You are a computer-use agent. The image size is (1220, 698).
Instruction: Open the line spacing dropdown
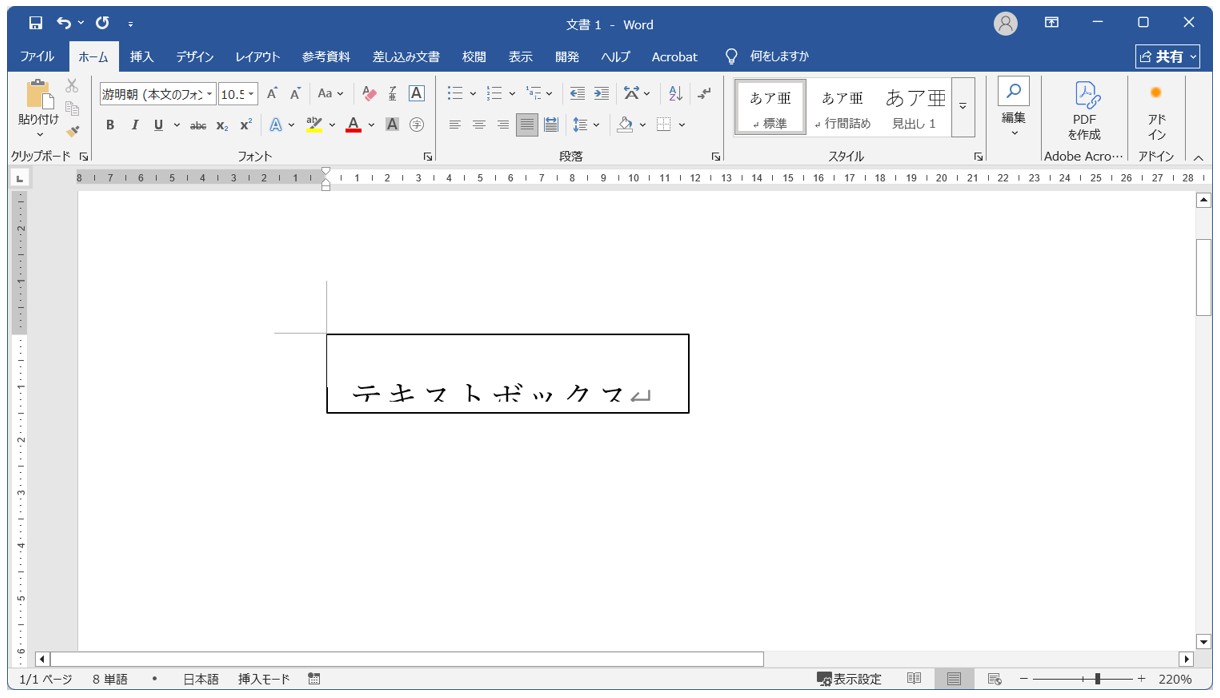click(585, 125)
